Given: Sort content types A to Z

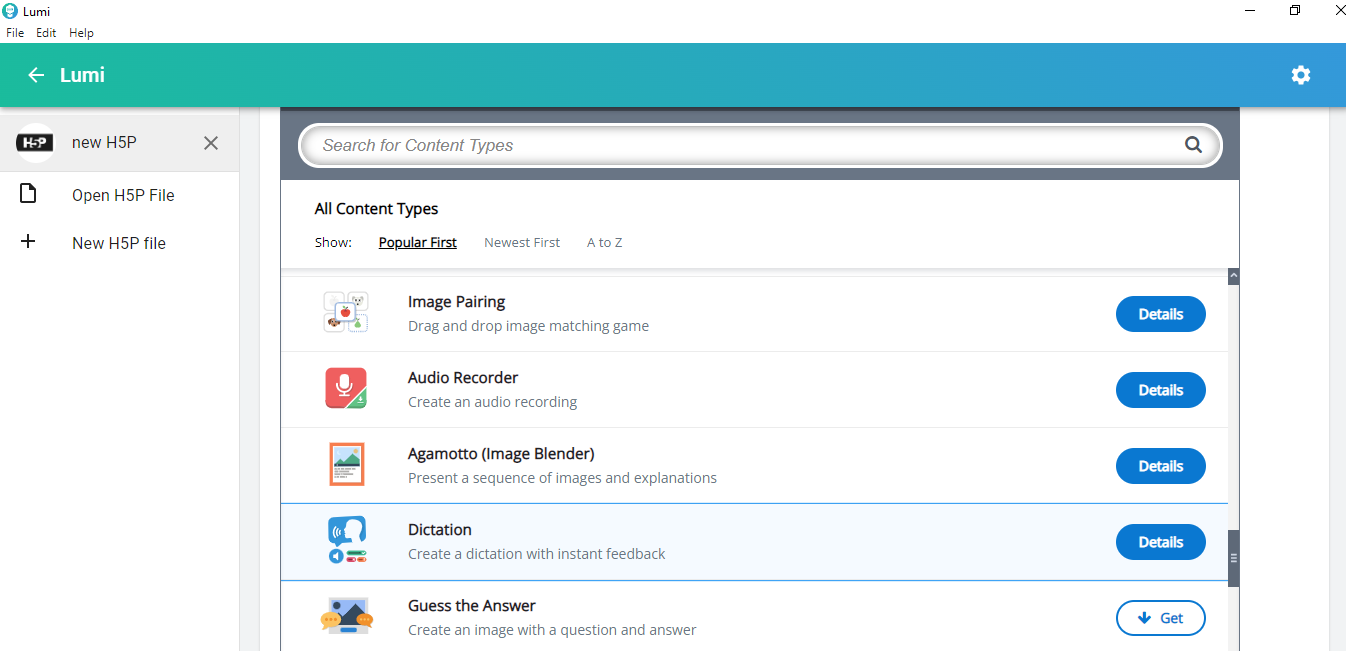Looking at the screenshot, I should tap(604, 242).
